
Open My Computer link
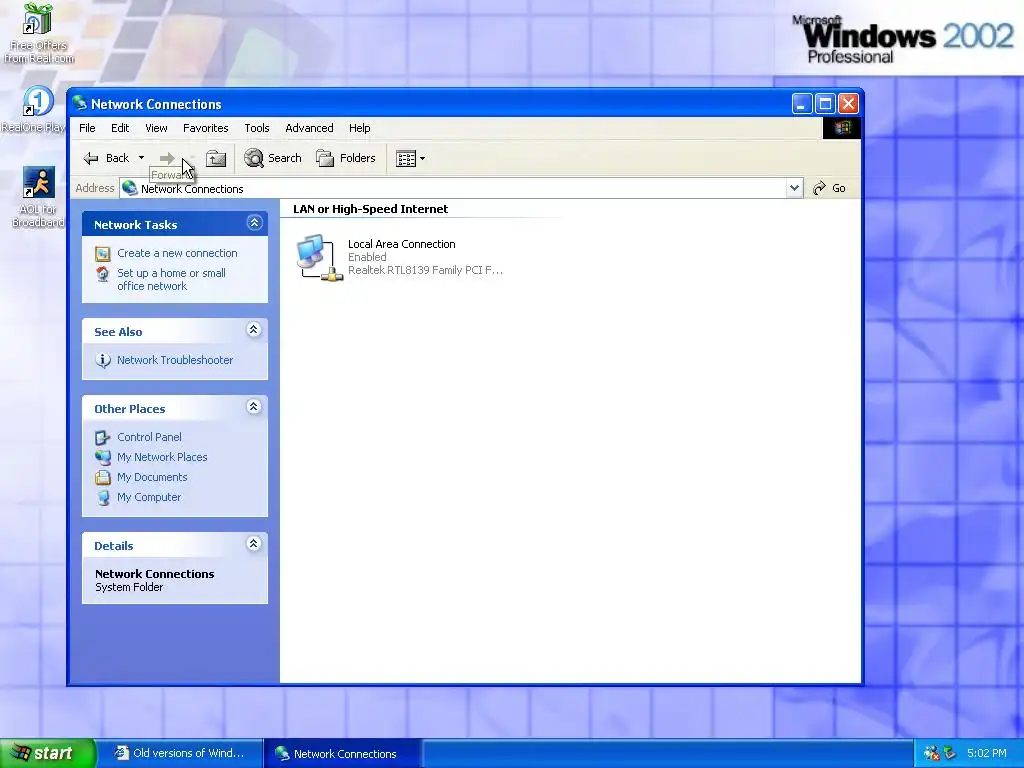(149, 497)
